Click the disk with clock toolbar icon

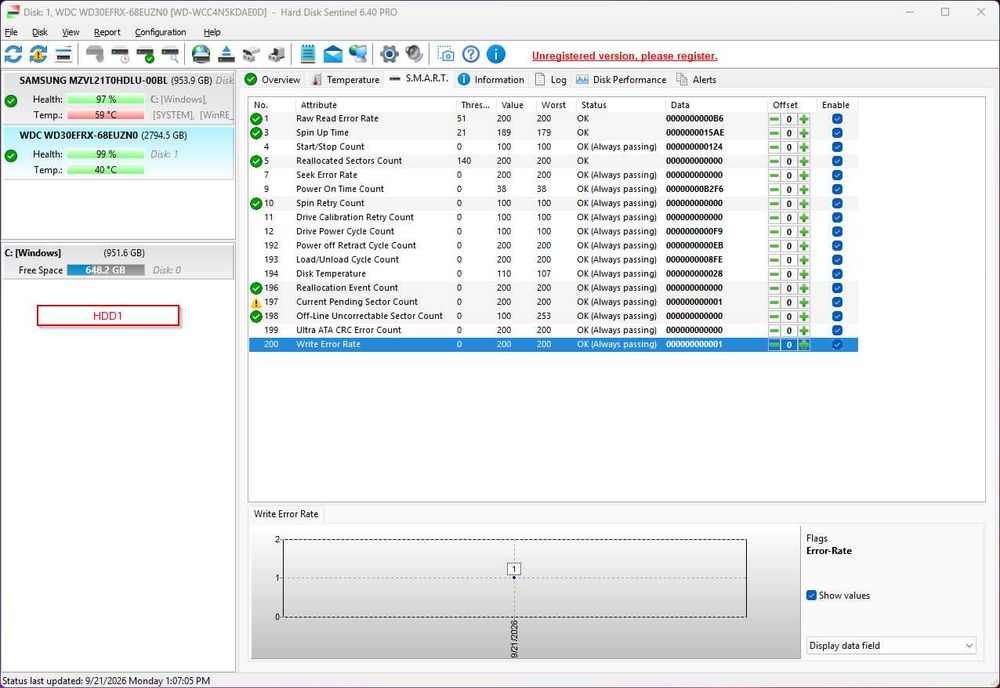(120, 54)
